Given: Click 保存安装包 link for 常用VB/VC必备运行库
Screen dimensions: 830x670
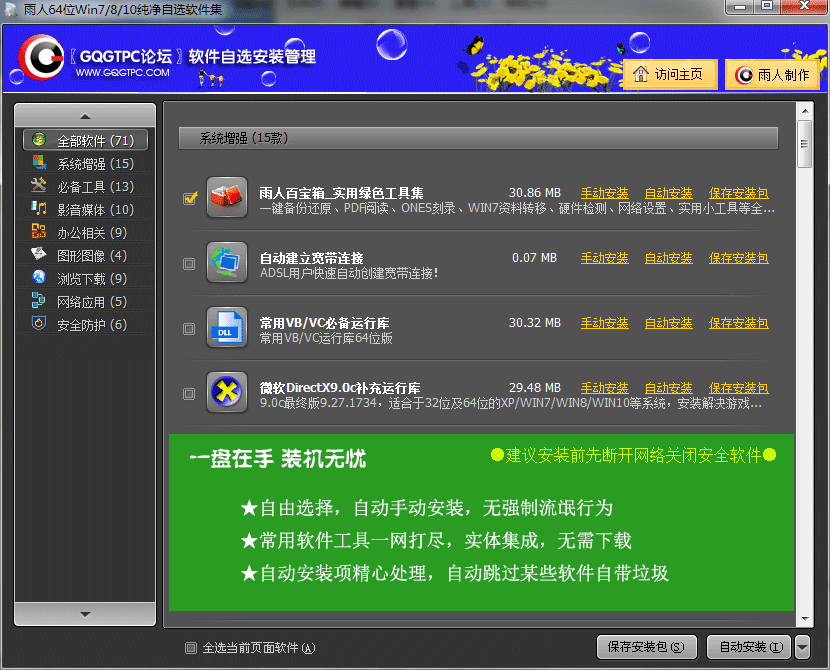Looking at the screenshot, I should [x=738, y=323].
